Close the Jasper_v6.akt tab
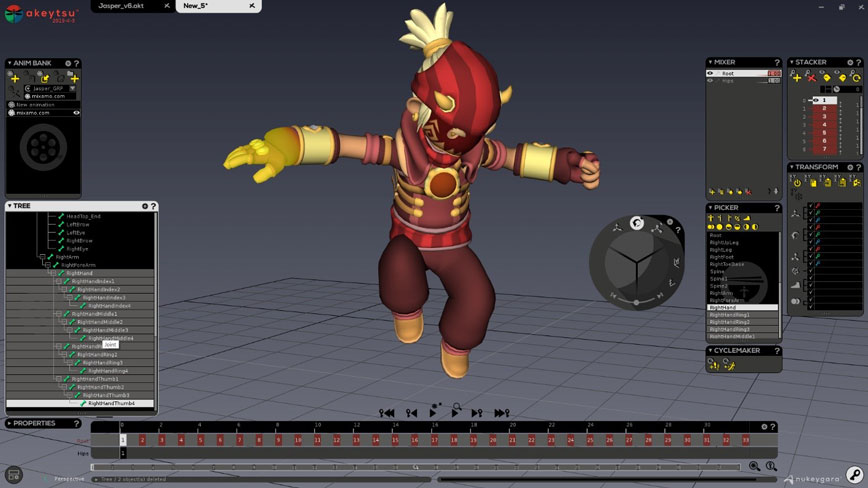 coord(167,6)
